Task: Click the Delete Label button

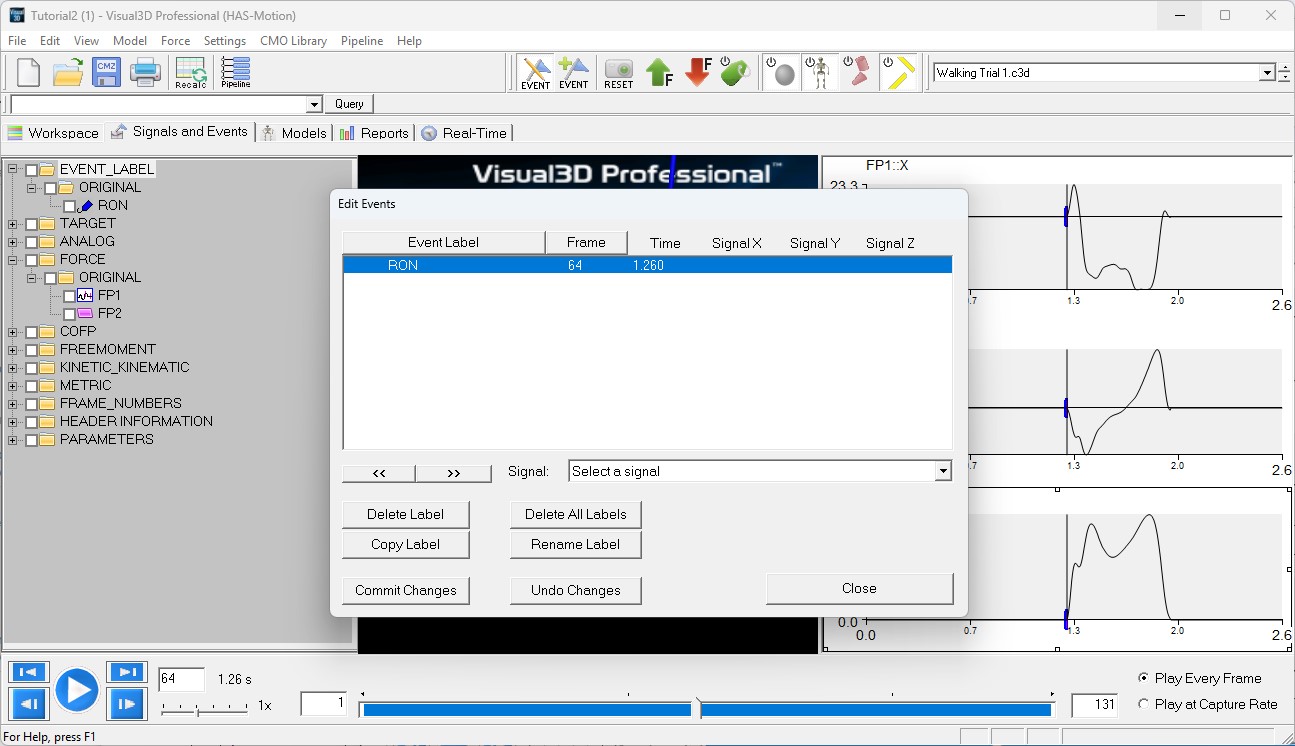Action: point(405,514)
